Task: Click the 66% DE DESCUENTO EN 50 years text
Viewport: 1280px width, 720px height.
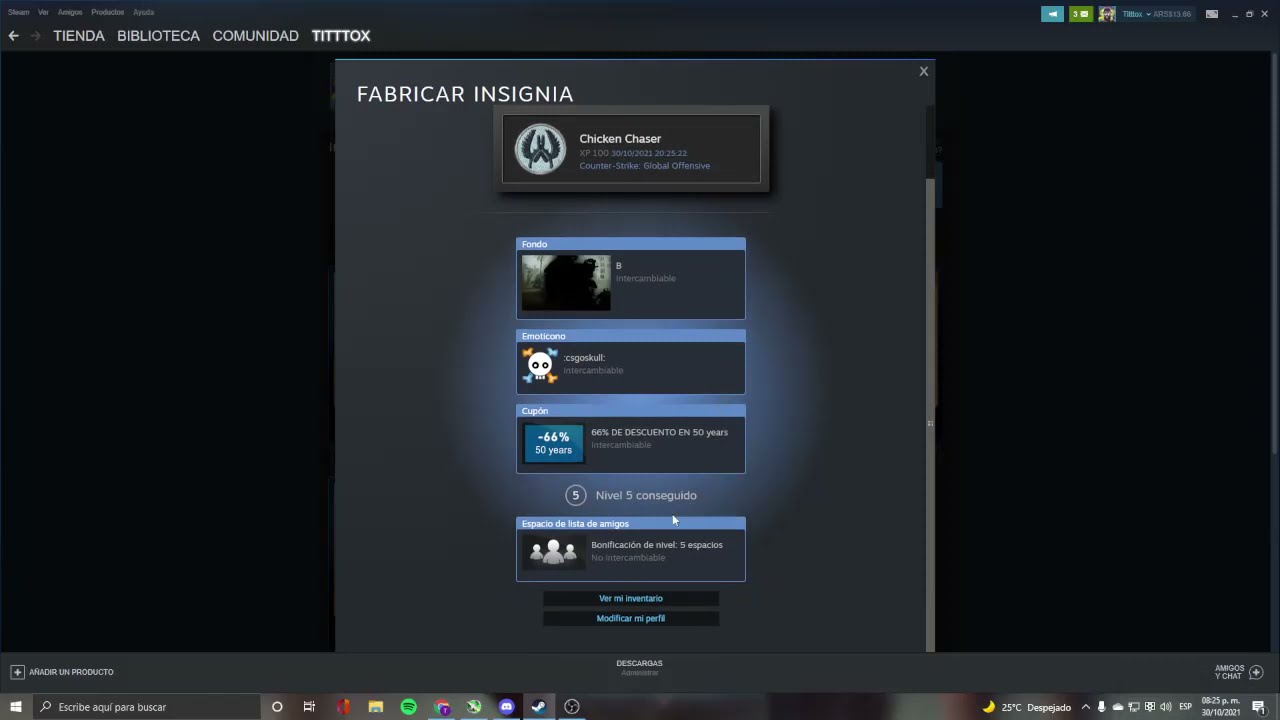Action: pyautogui.click(x=659, y=432)
